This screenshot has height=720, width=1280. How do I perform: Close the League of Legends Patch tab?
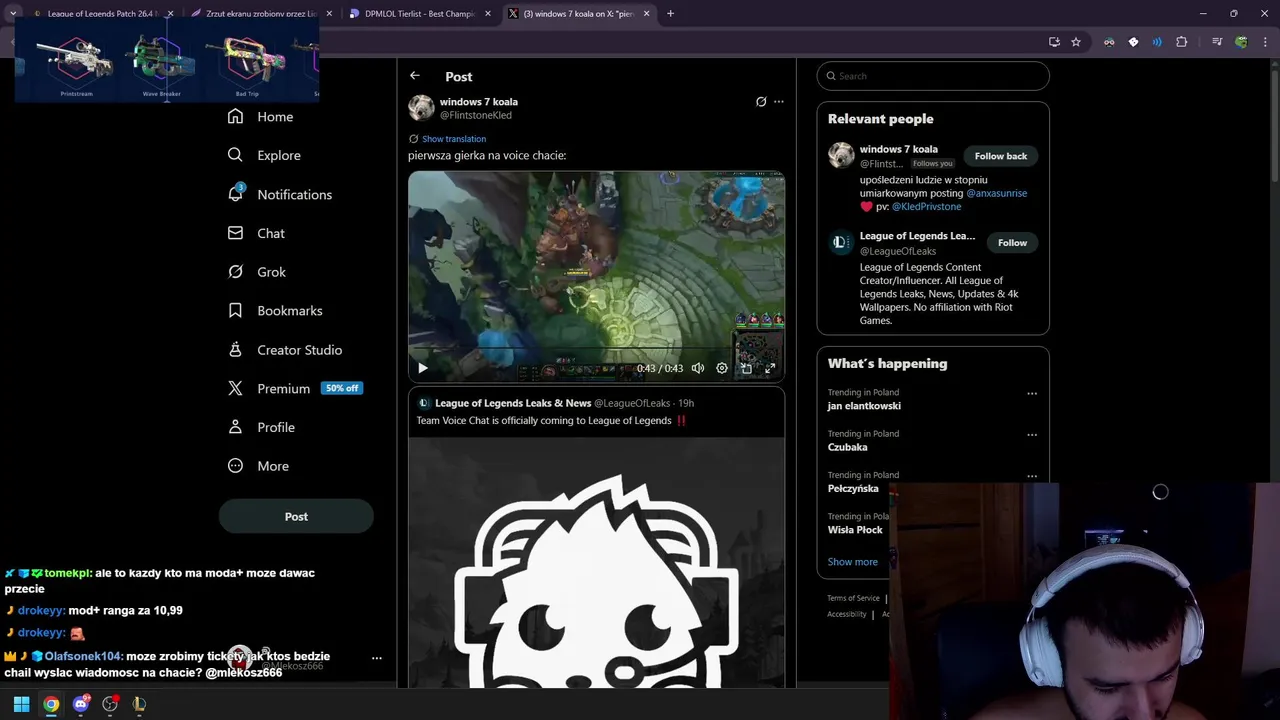(170, 14)
